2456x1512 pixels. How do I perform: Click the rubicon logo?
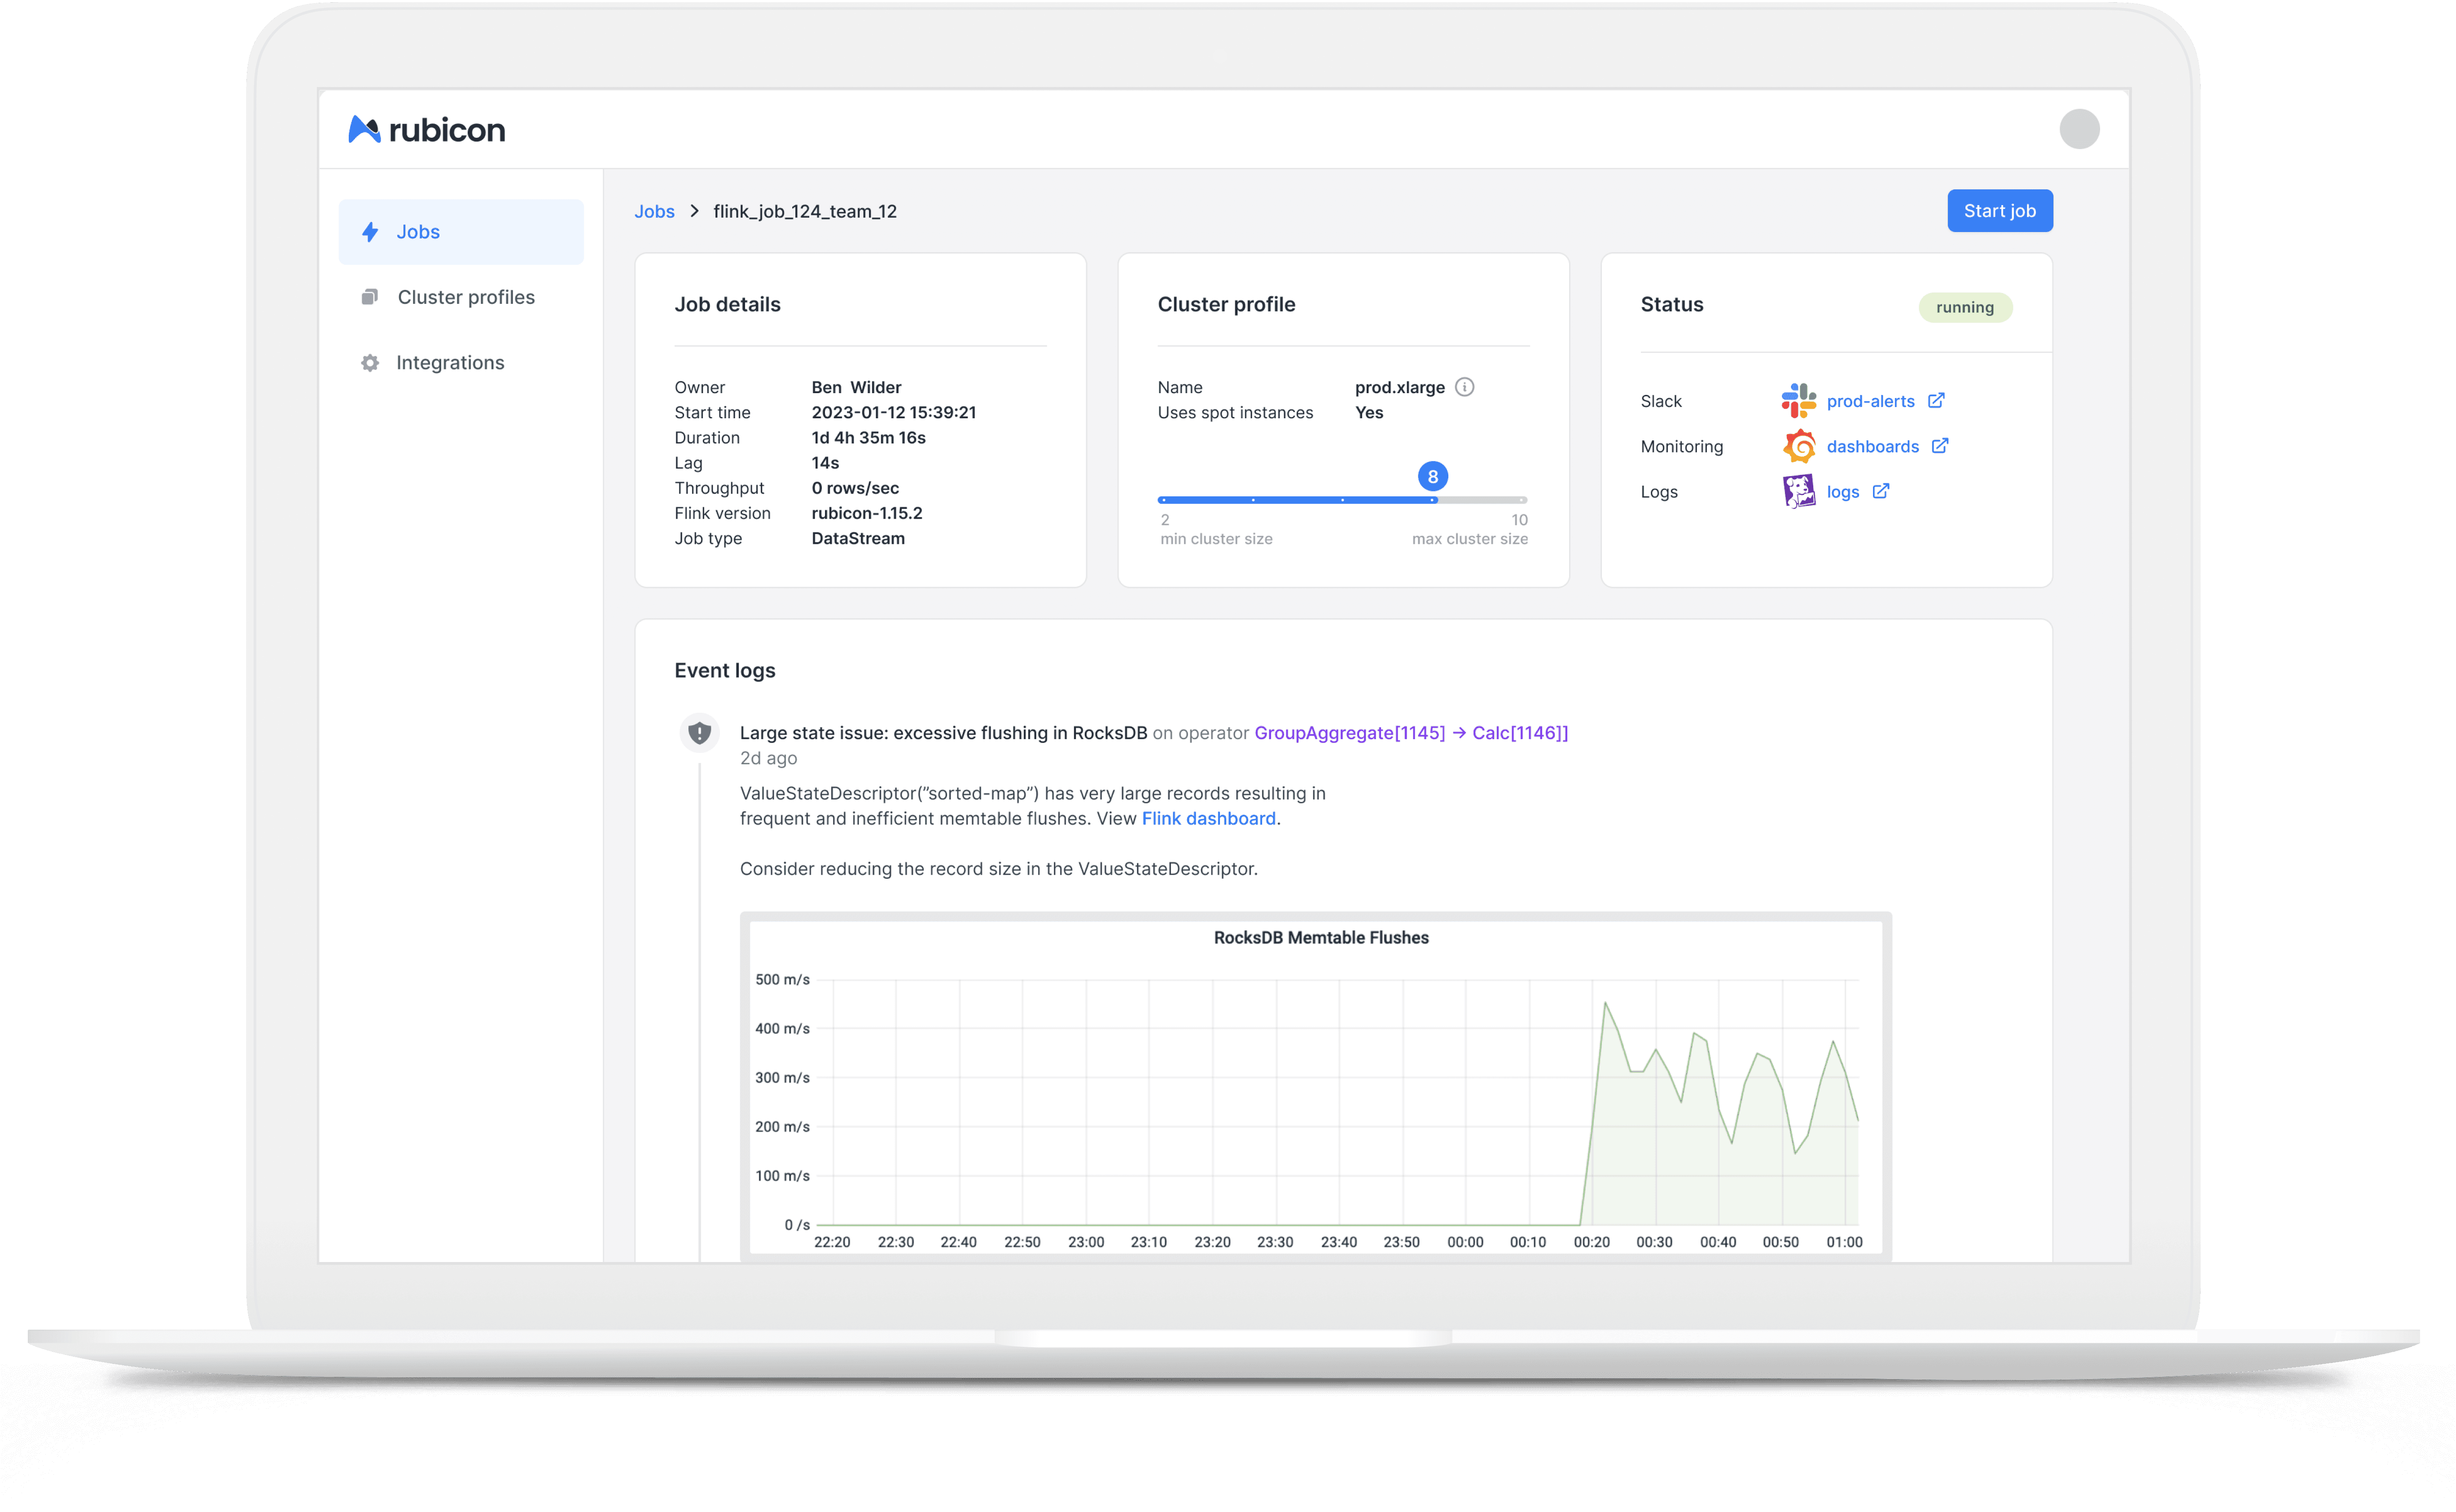(x=427, y=130)
